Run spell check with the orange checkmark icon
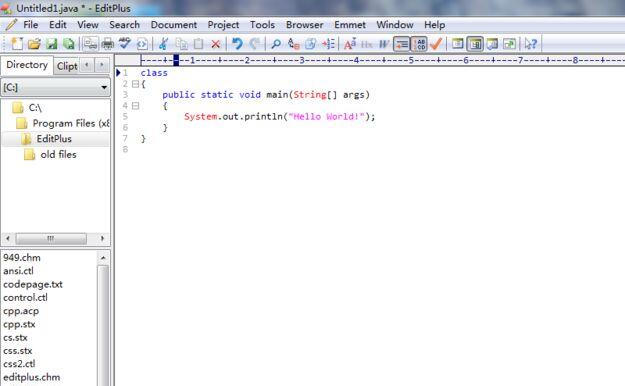Viewport: 625px width, 386px height. tap(436, 43)
